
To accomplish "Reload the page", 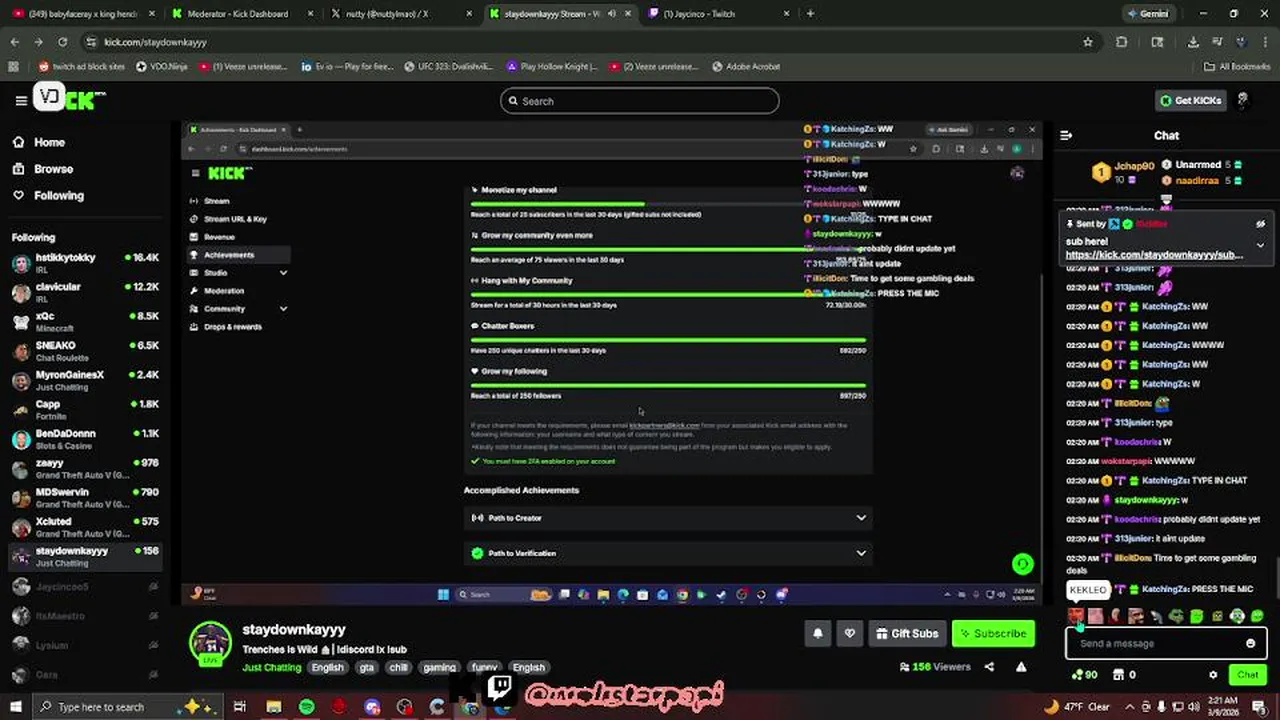I will 62,42.
